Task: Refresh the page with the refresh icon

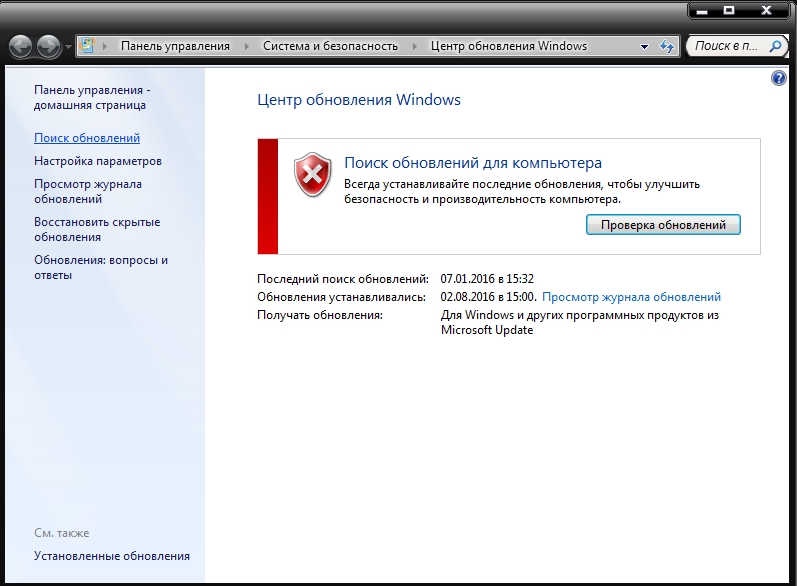Action: tap(666, 46)
